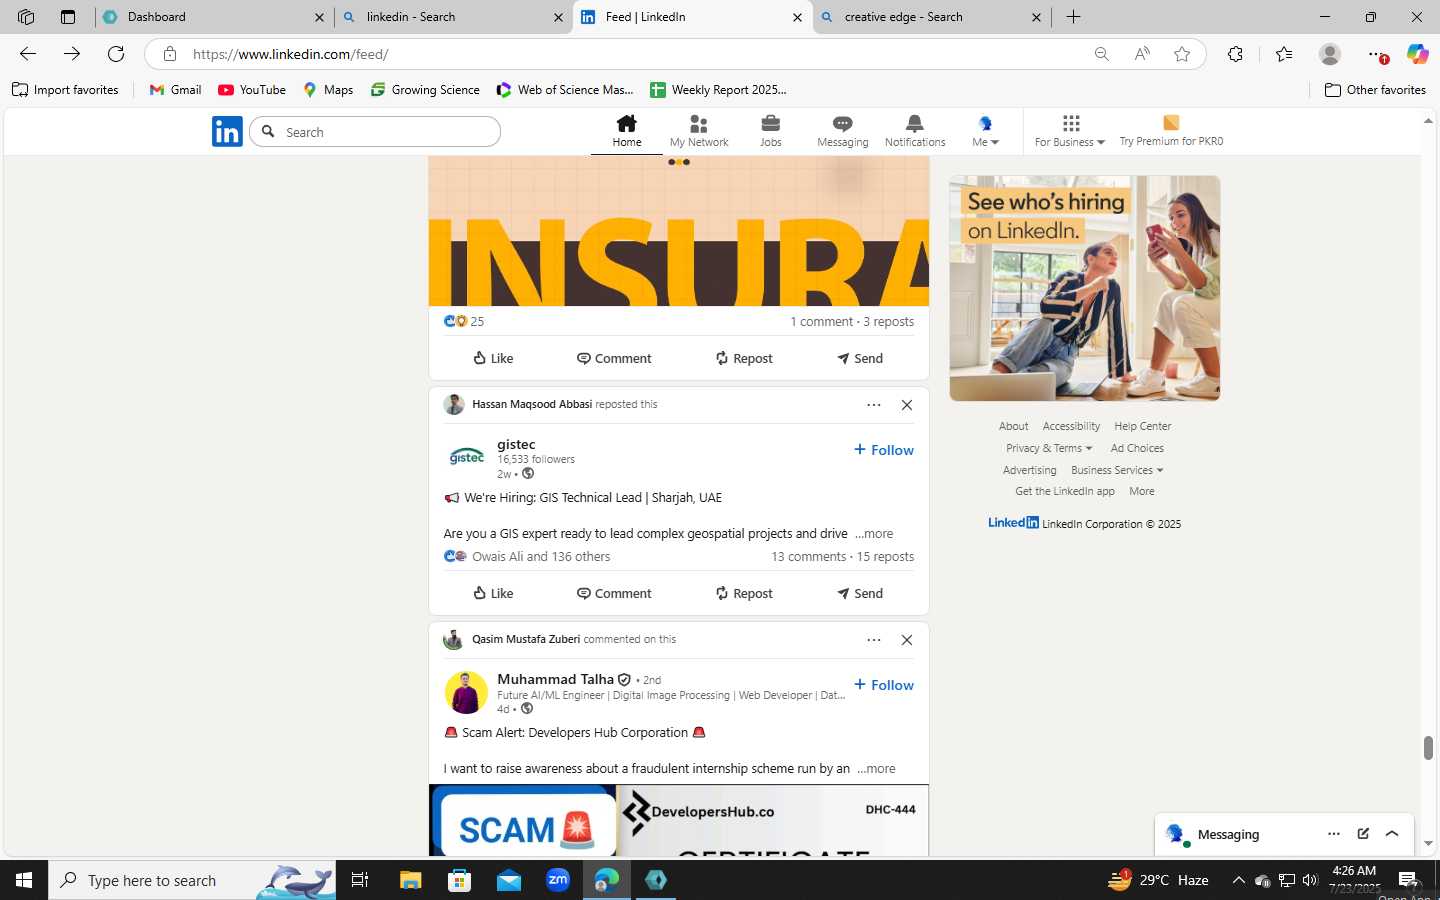Open 'See who's hiring' ad image

(x=1085, y=288)
